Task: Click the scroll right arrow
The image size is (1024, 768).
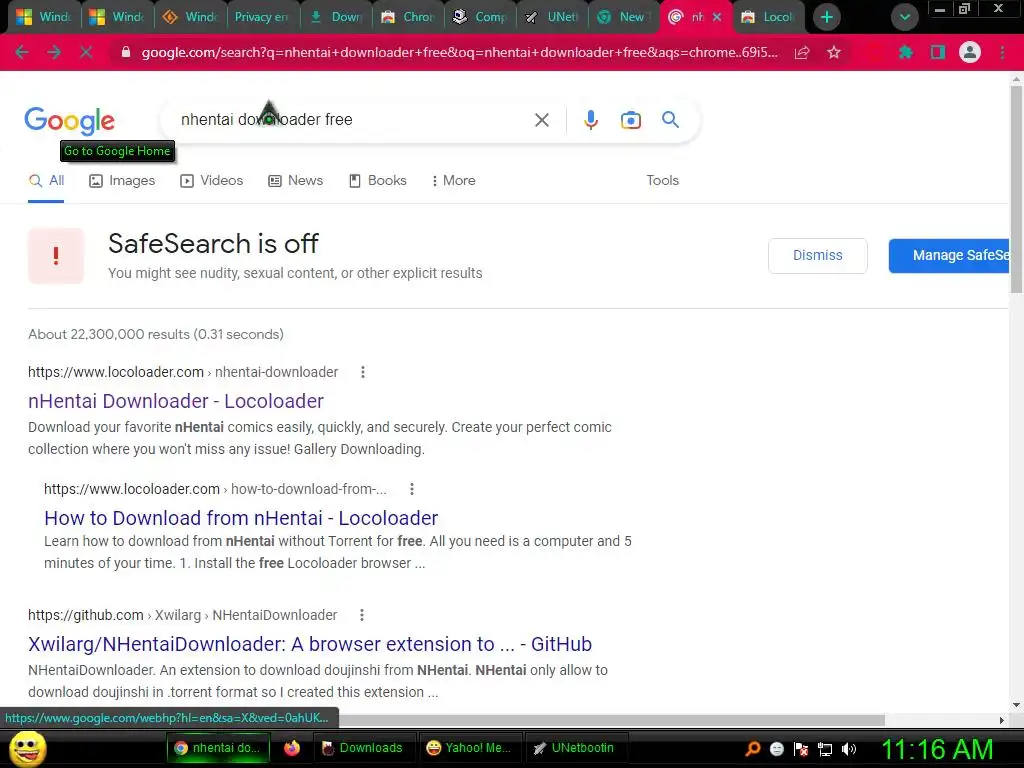Action: pyautogui.click(x=1002, y=720)
